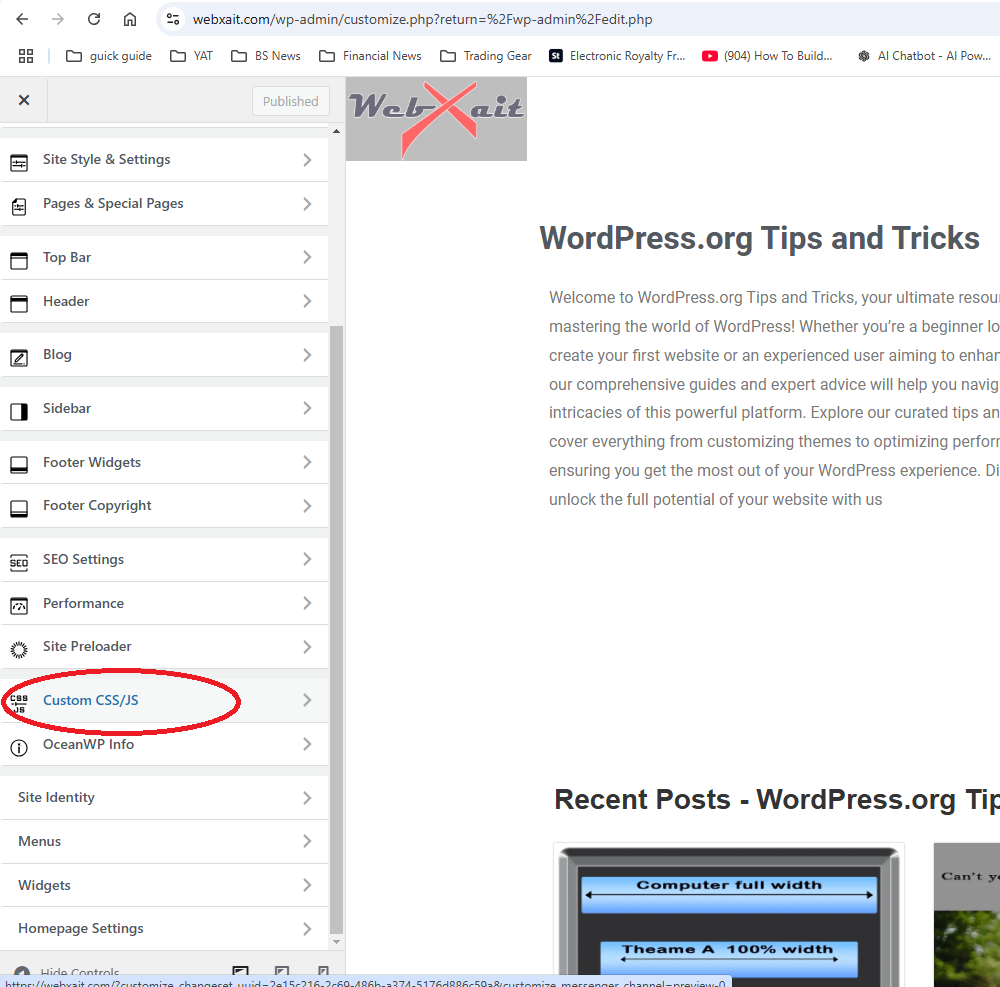This screenshot has width=1000, height=987.
Task: Reload the page with the refresh icon
Action: [94, 19]
